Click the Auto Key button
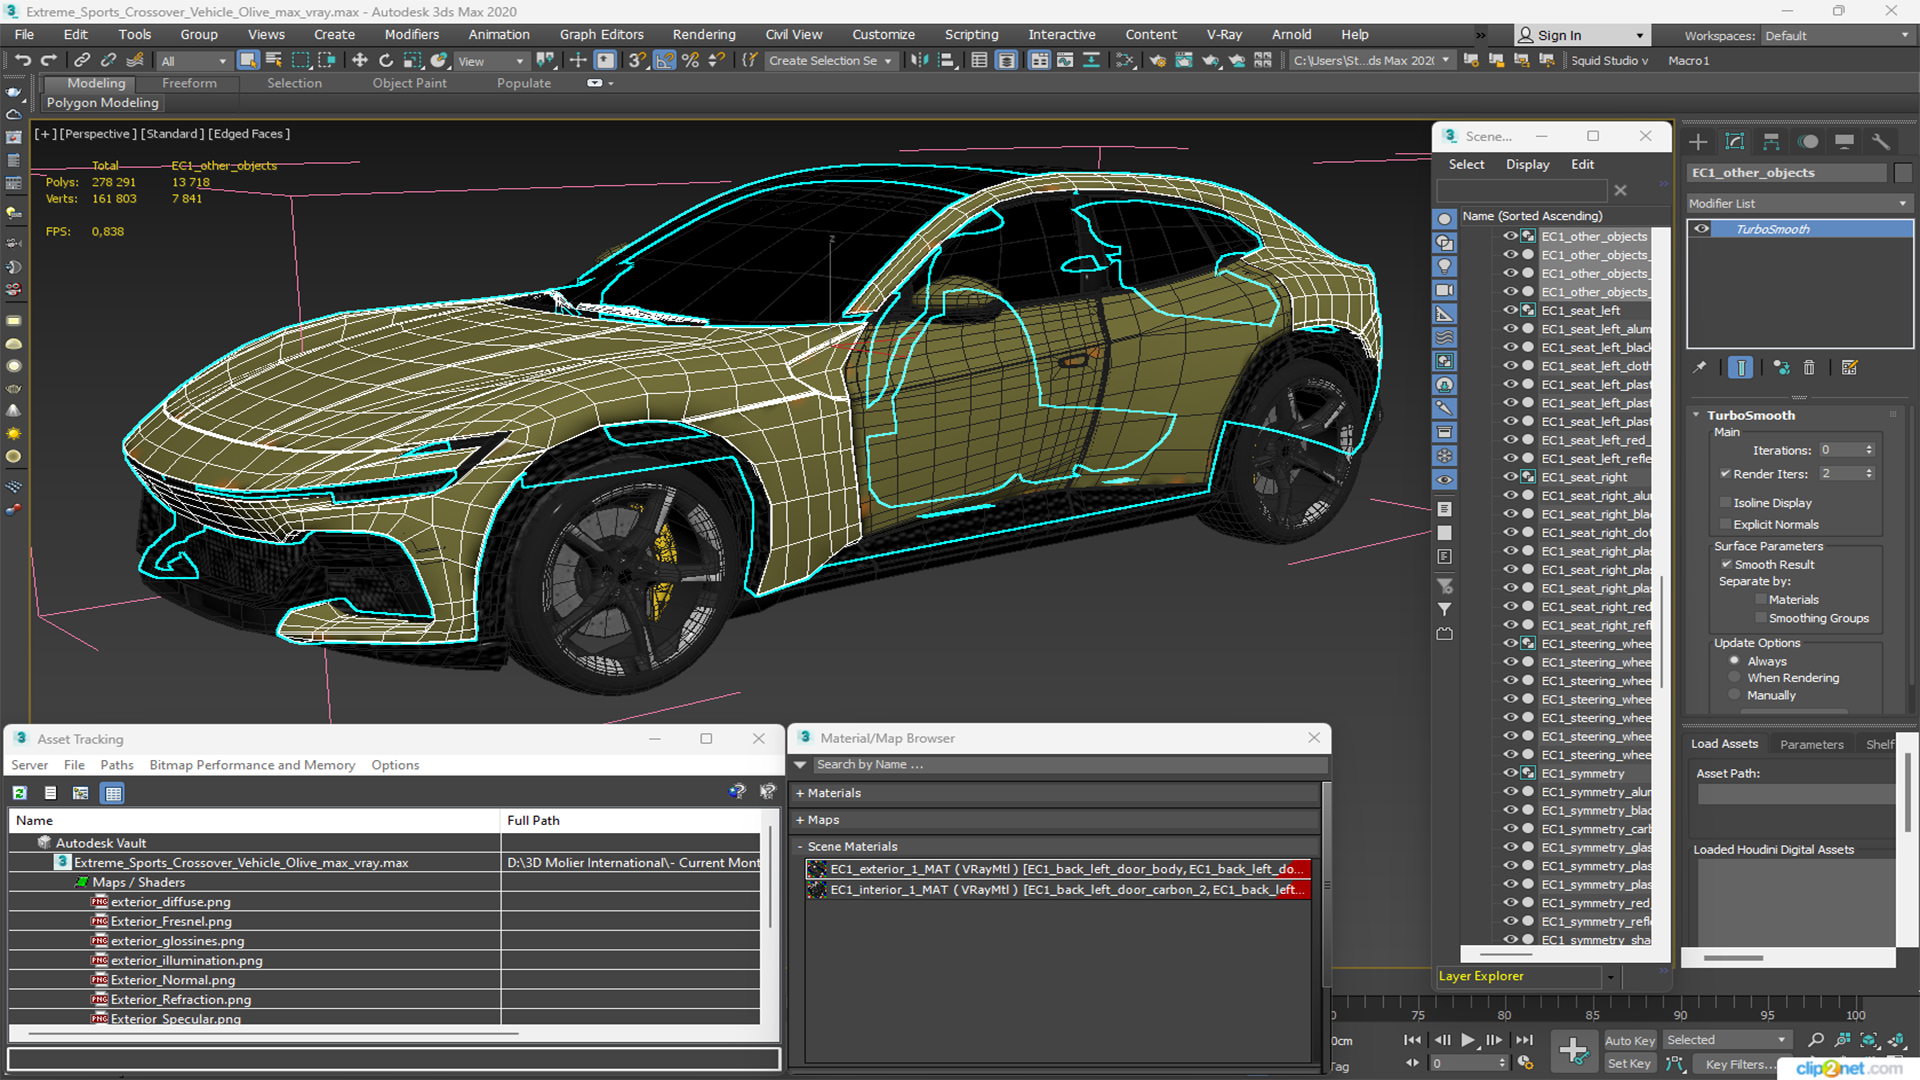Viewport: 1920px width, 1080px height. (x=1629, y=1041)
